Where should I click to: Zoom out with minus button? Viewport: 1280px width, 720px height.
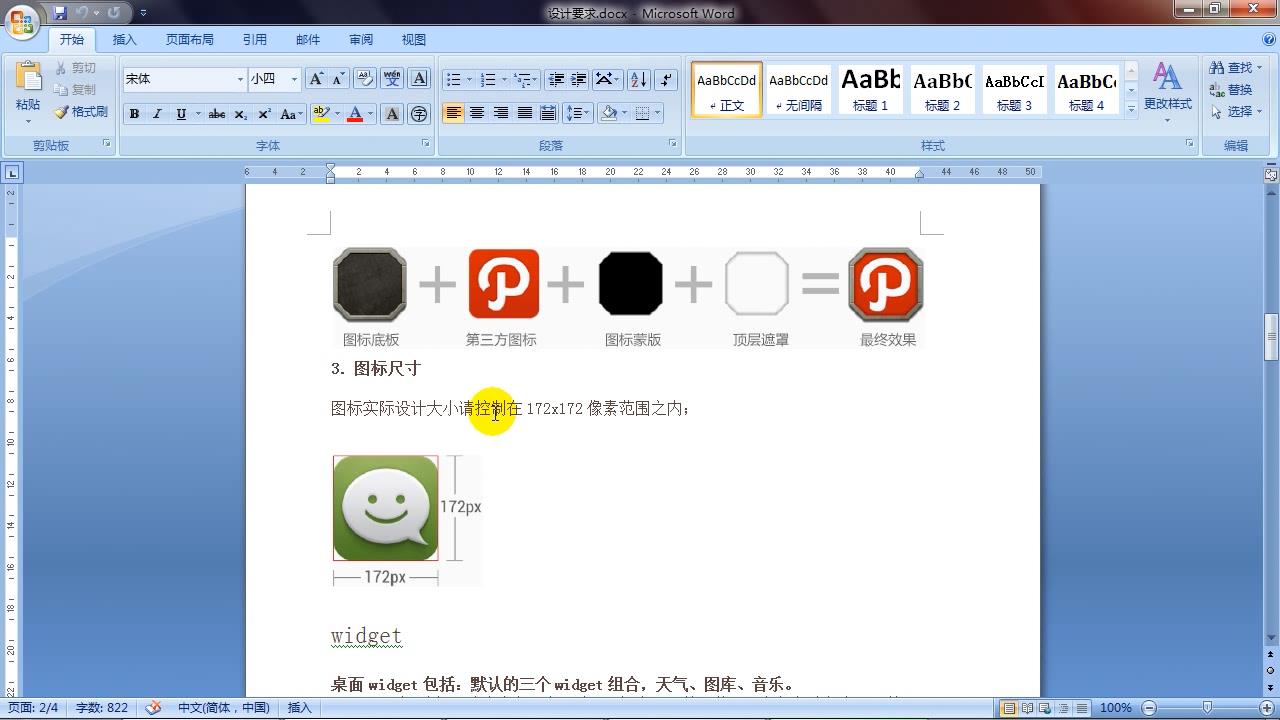click(1149, 708)
